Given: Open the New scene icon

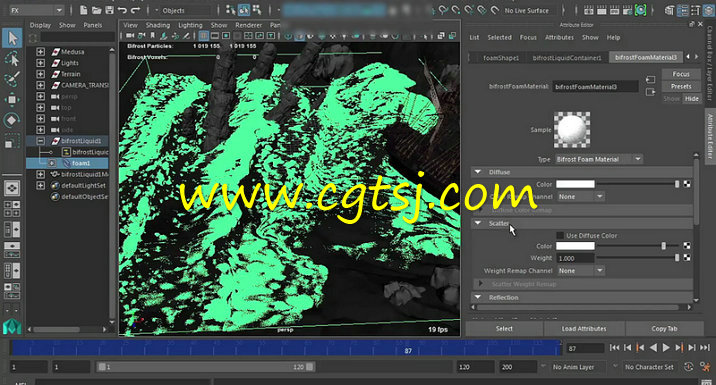Looking at the screenshot, I should tap(84, 10).
